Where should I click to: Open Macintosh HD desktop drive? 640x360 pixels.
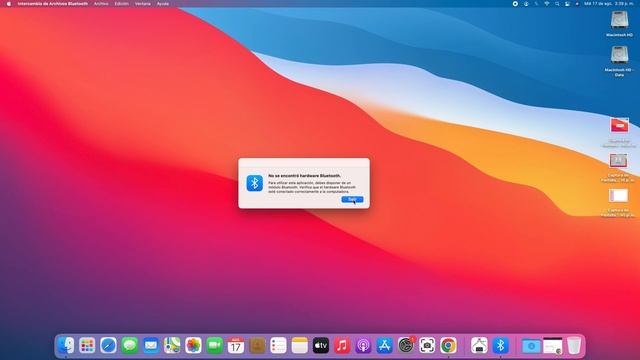click(x=619, y=20)
